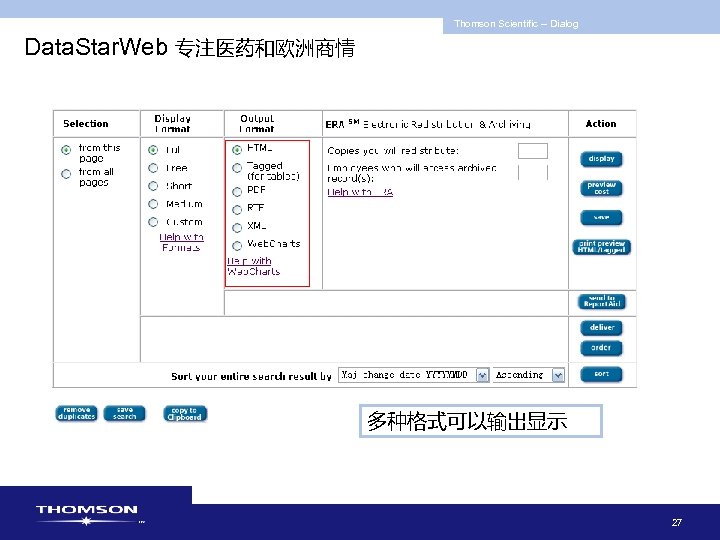Choose Medium display format

153,204
